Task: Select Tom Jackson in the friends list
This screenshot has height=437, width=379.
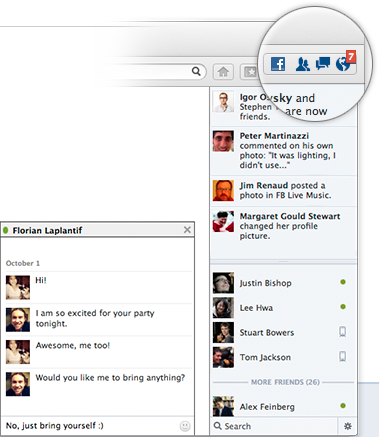Action: [x=283, y=357]
